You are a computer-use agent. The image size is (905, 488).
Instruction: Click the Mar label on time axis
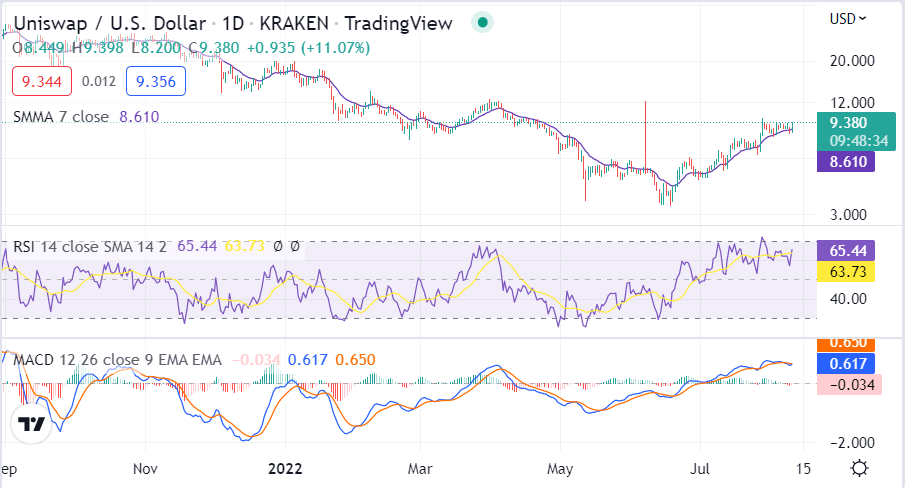click(420, 468)
